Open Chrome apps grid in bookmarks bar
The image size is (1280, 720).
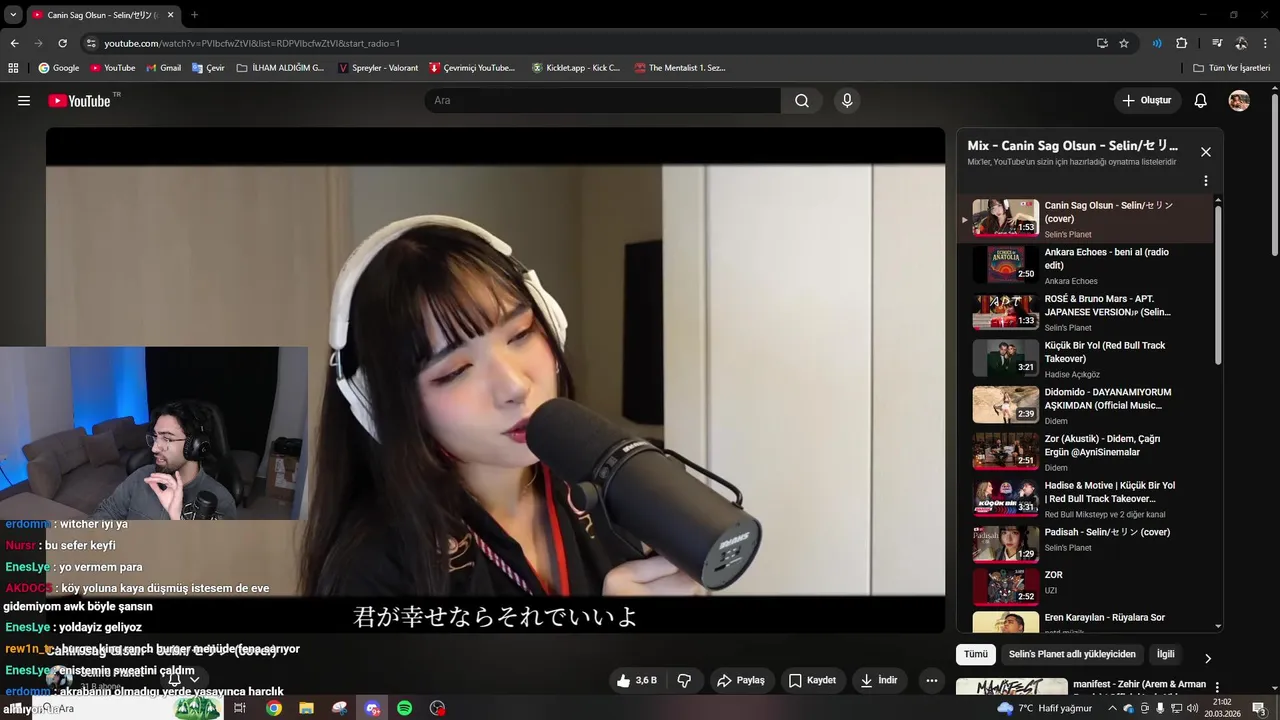click(x=13, y=68)
